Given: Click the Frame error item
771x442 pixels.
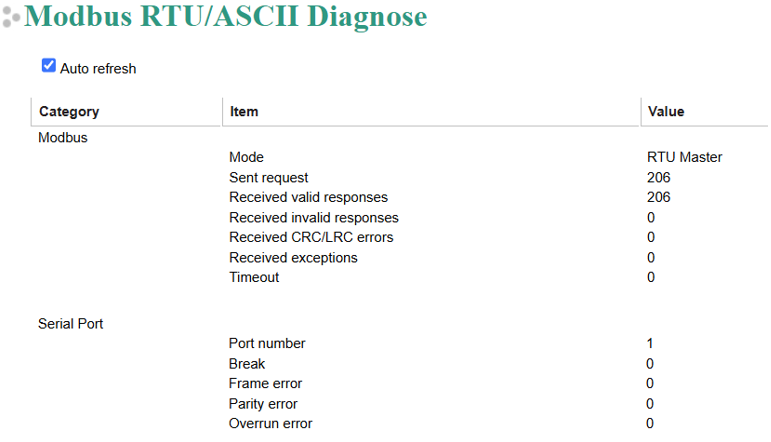Looking at the screenshot, I should (x=265, y=383).
